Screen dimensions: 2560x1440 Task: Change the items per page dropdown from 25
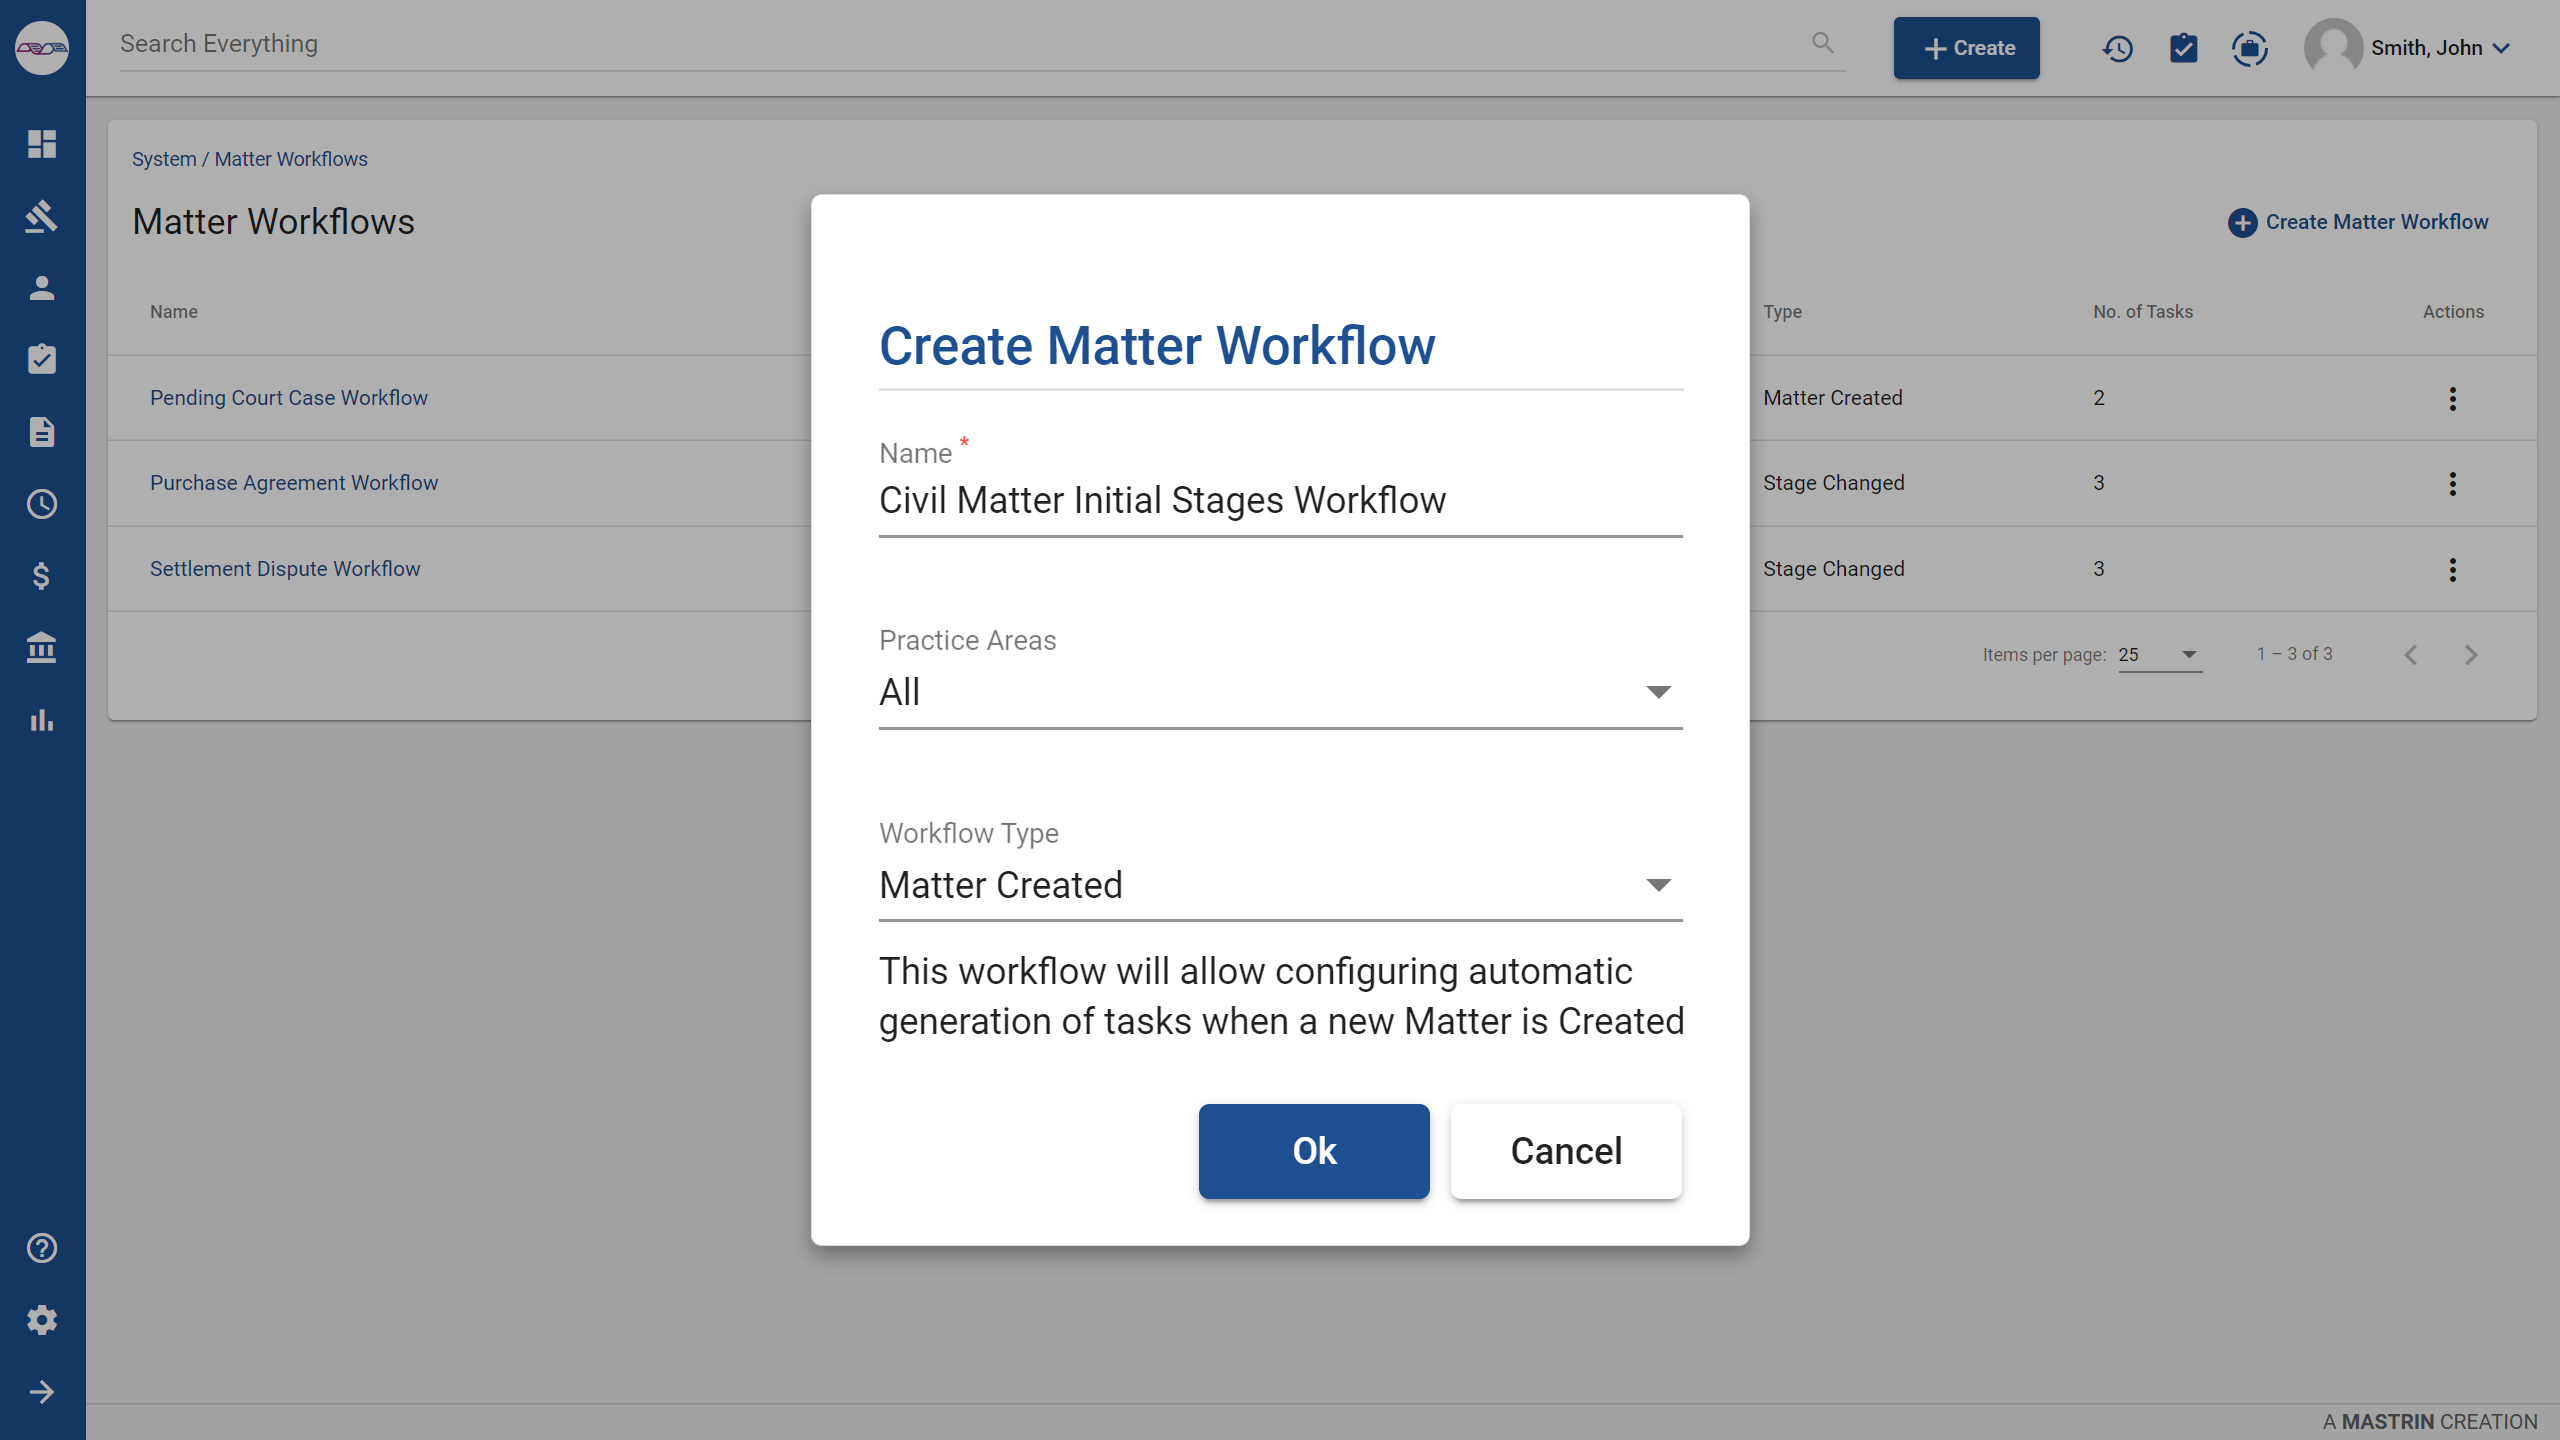click(x=2158, y=654)
